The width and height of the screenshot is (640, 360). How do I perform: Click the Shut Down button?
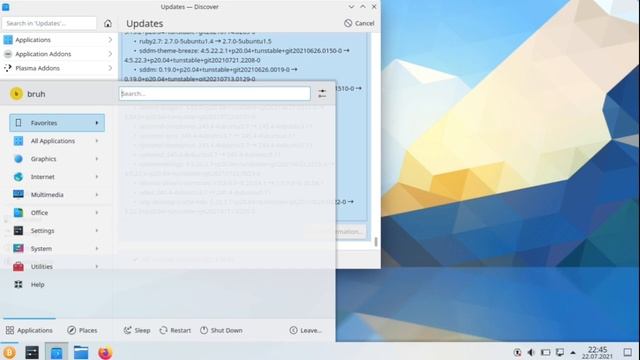[x=221, y=330]
